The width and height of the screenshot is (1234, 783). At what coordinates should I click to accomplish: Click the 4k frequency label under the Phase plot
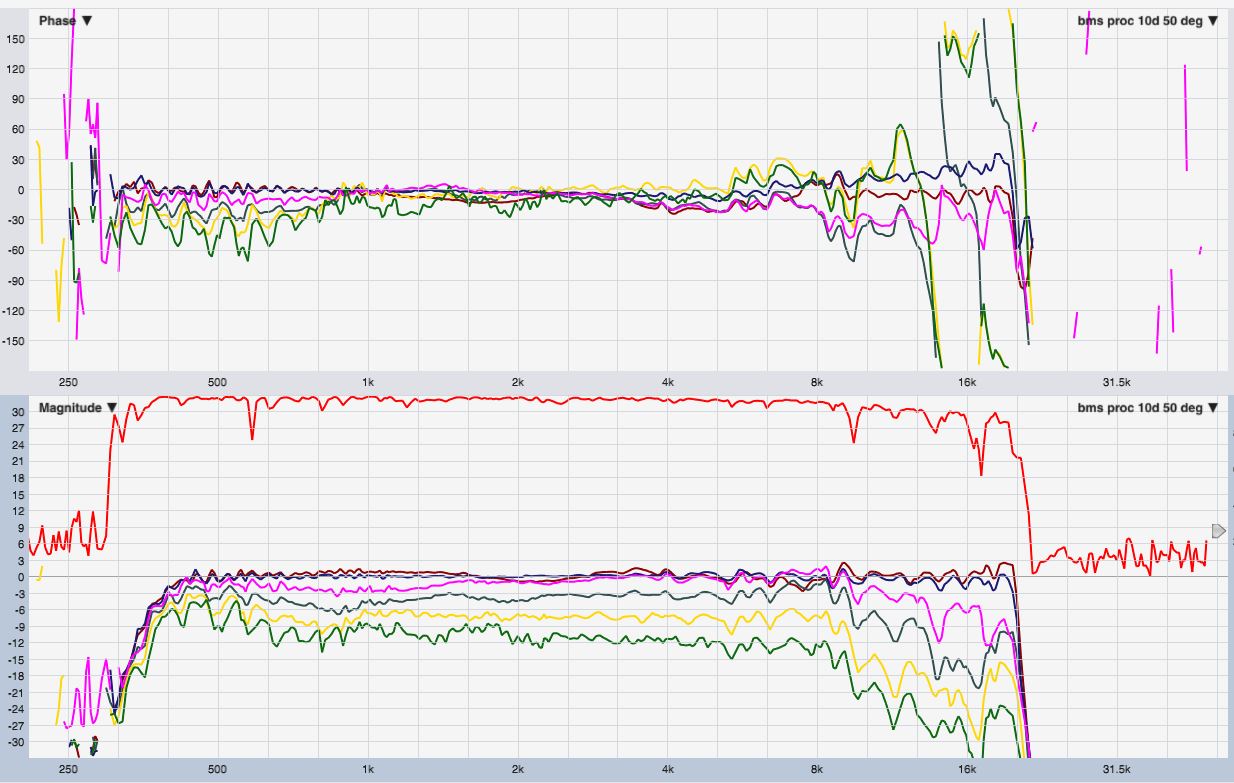(x=667, y=382)
